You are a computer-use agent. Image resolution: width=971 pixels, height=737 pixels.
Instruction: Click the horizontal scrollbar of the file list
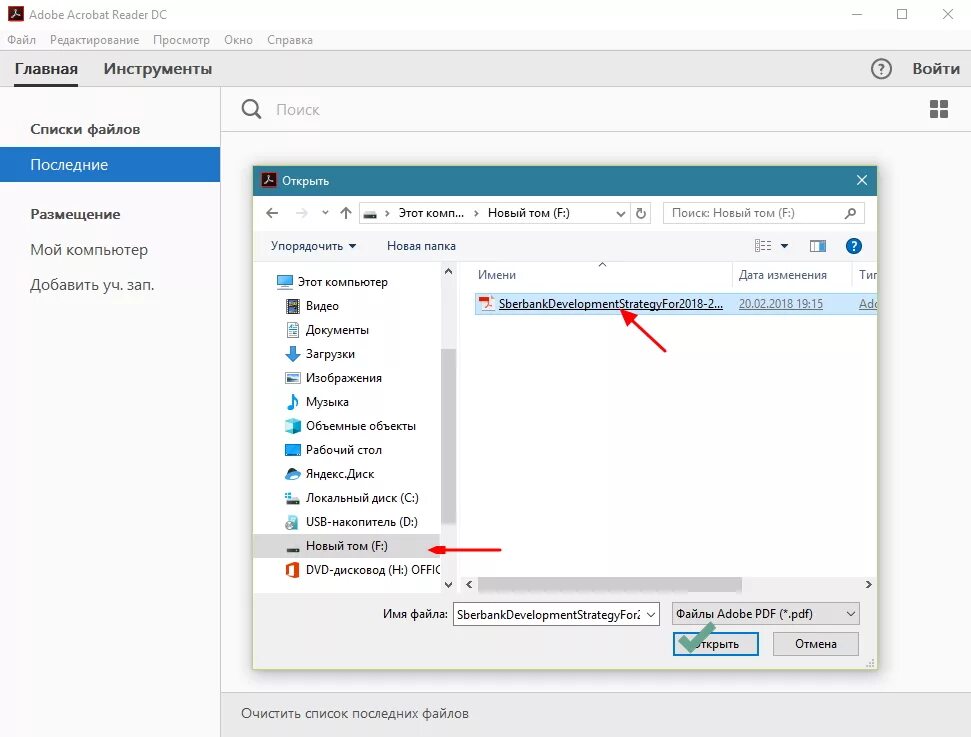[x=609, y=584]
